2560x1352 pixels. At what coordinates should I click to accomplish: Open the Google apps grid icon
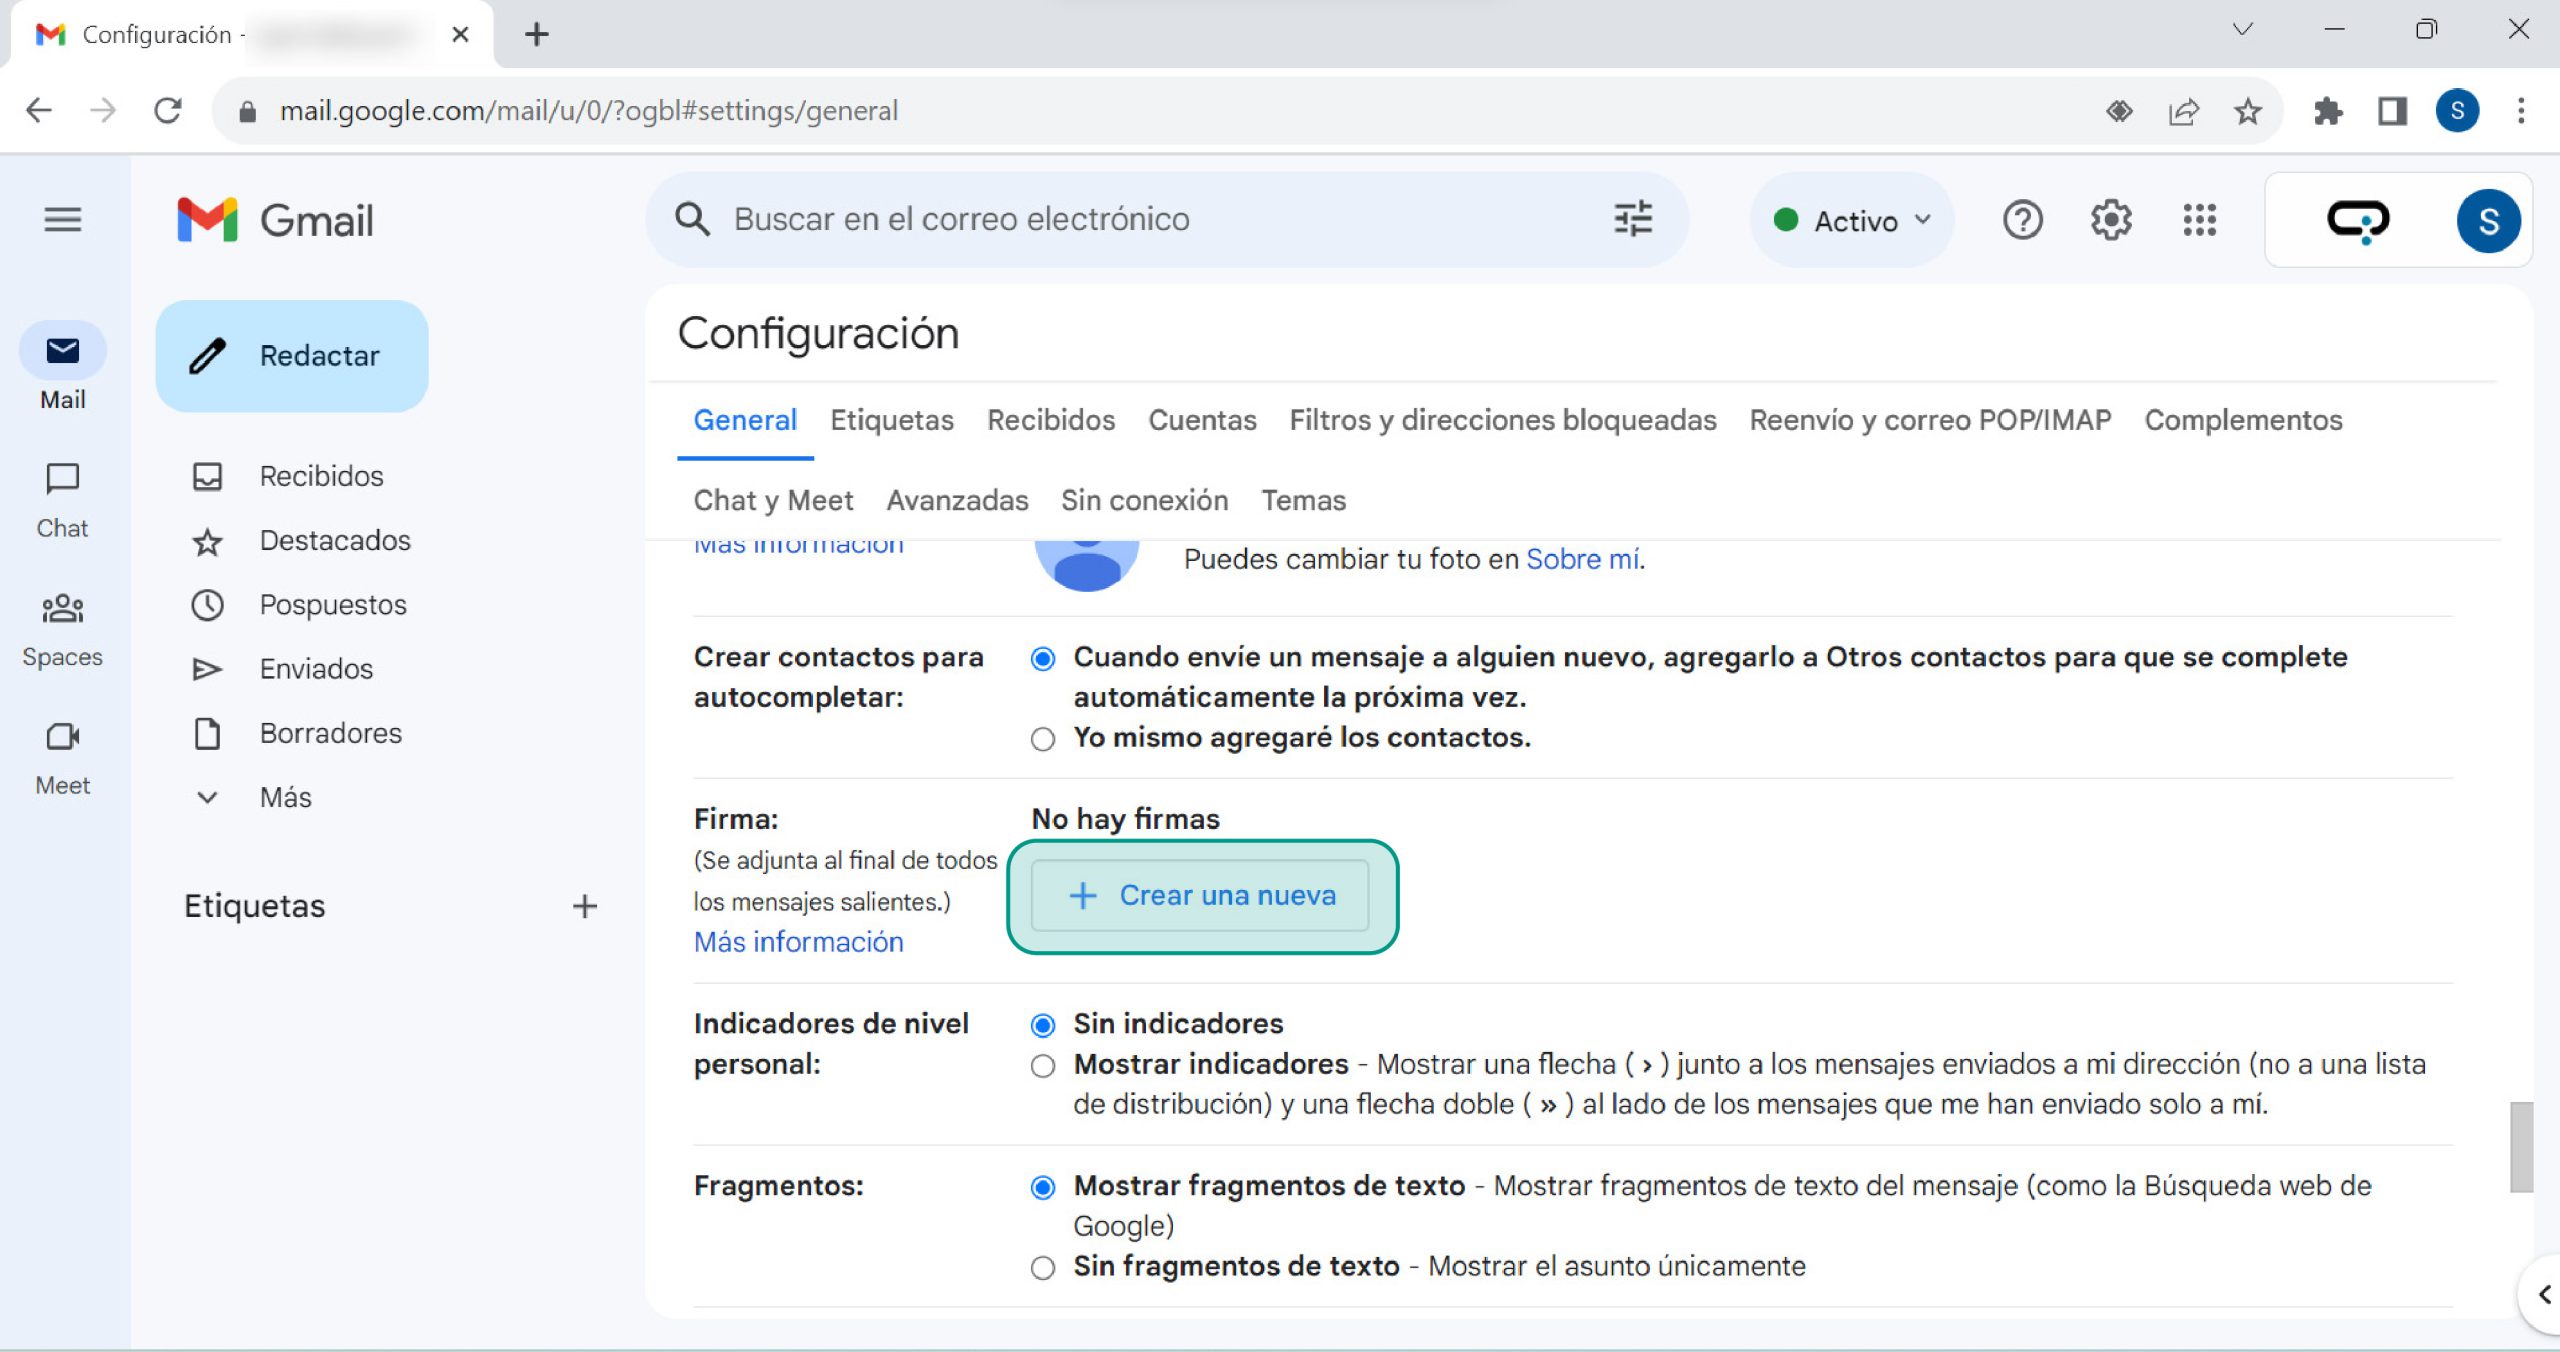(2199, 220)
